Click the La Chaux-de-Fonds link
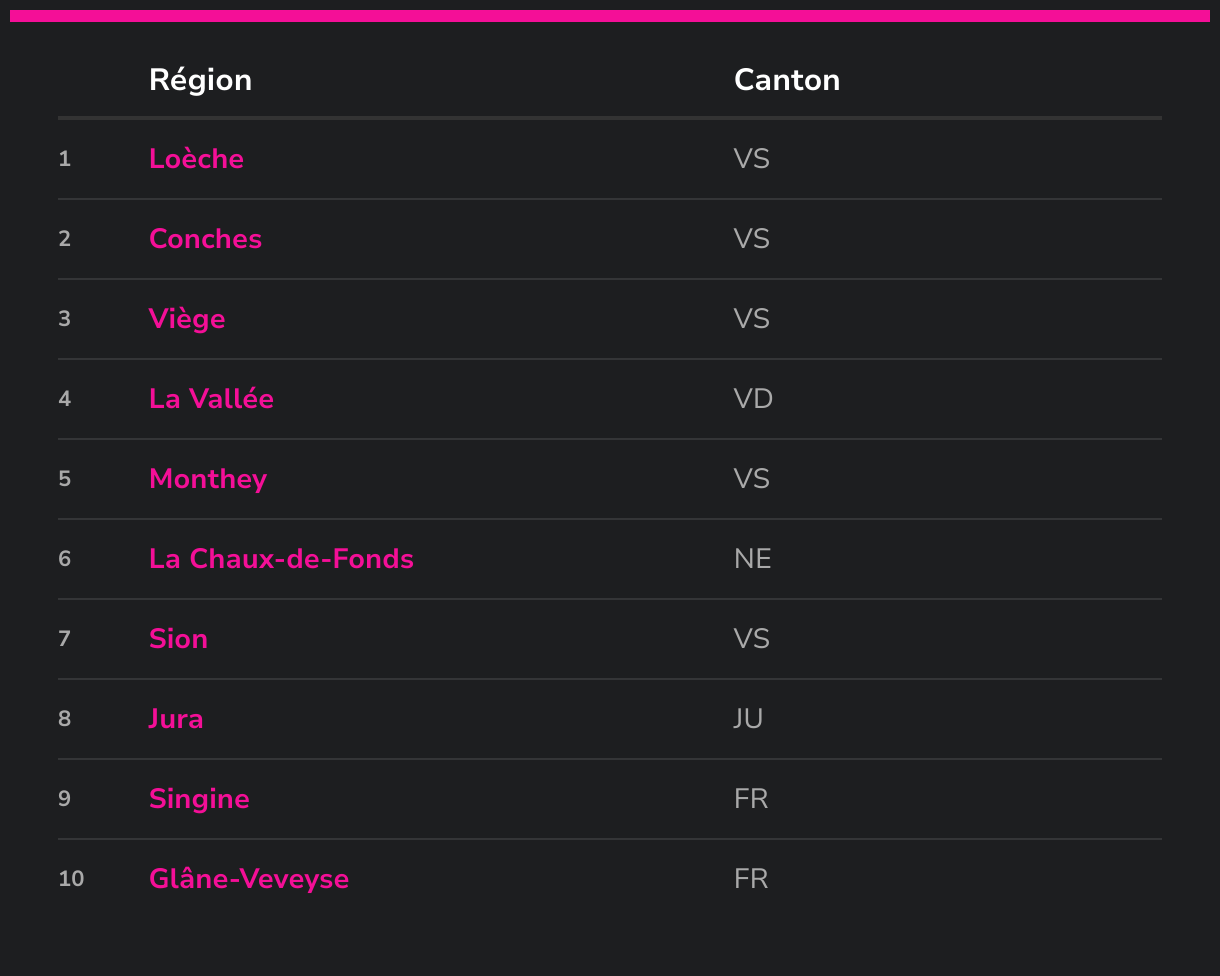1220x976 pixels. click(x=281, y=559)
